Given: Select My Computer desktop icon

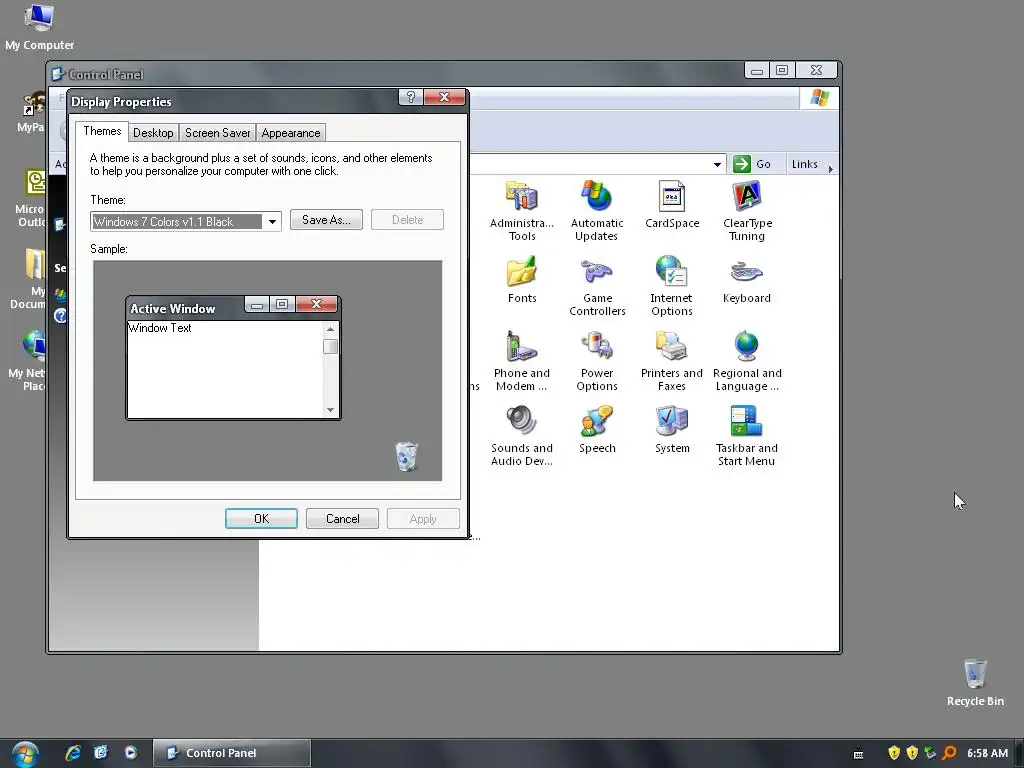Looking at the screenshot, I should pyautogui.click(x=39, y=27).
